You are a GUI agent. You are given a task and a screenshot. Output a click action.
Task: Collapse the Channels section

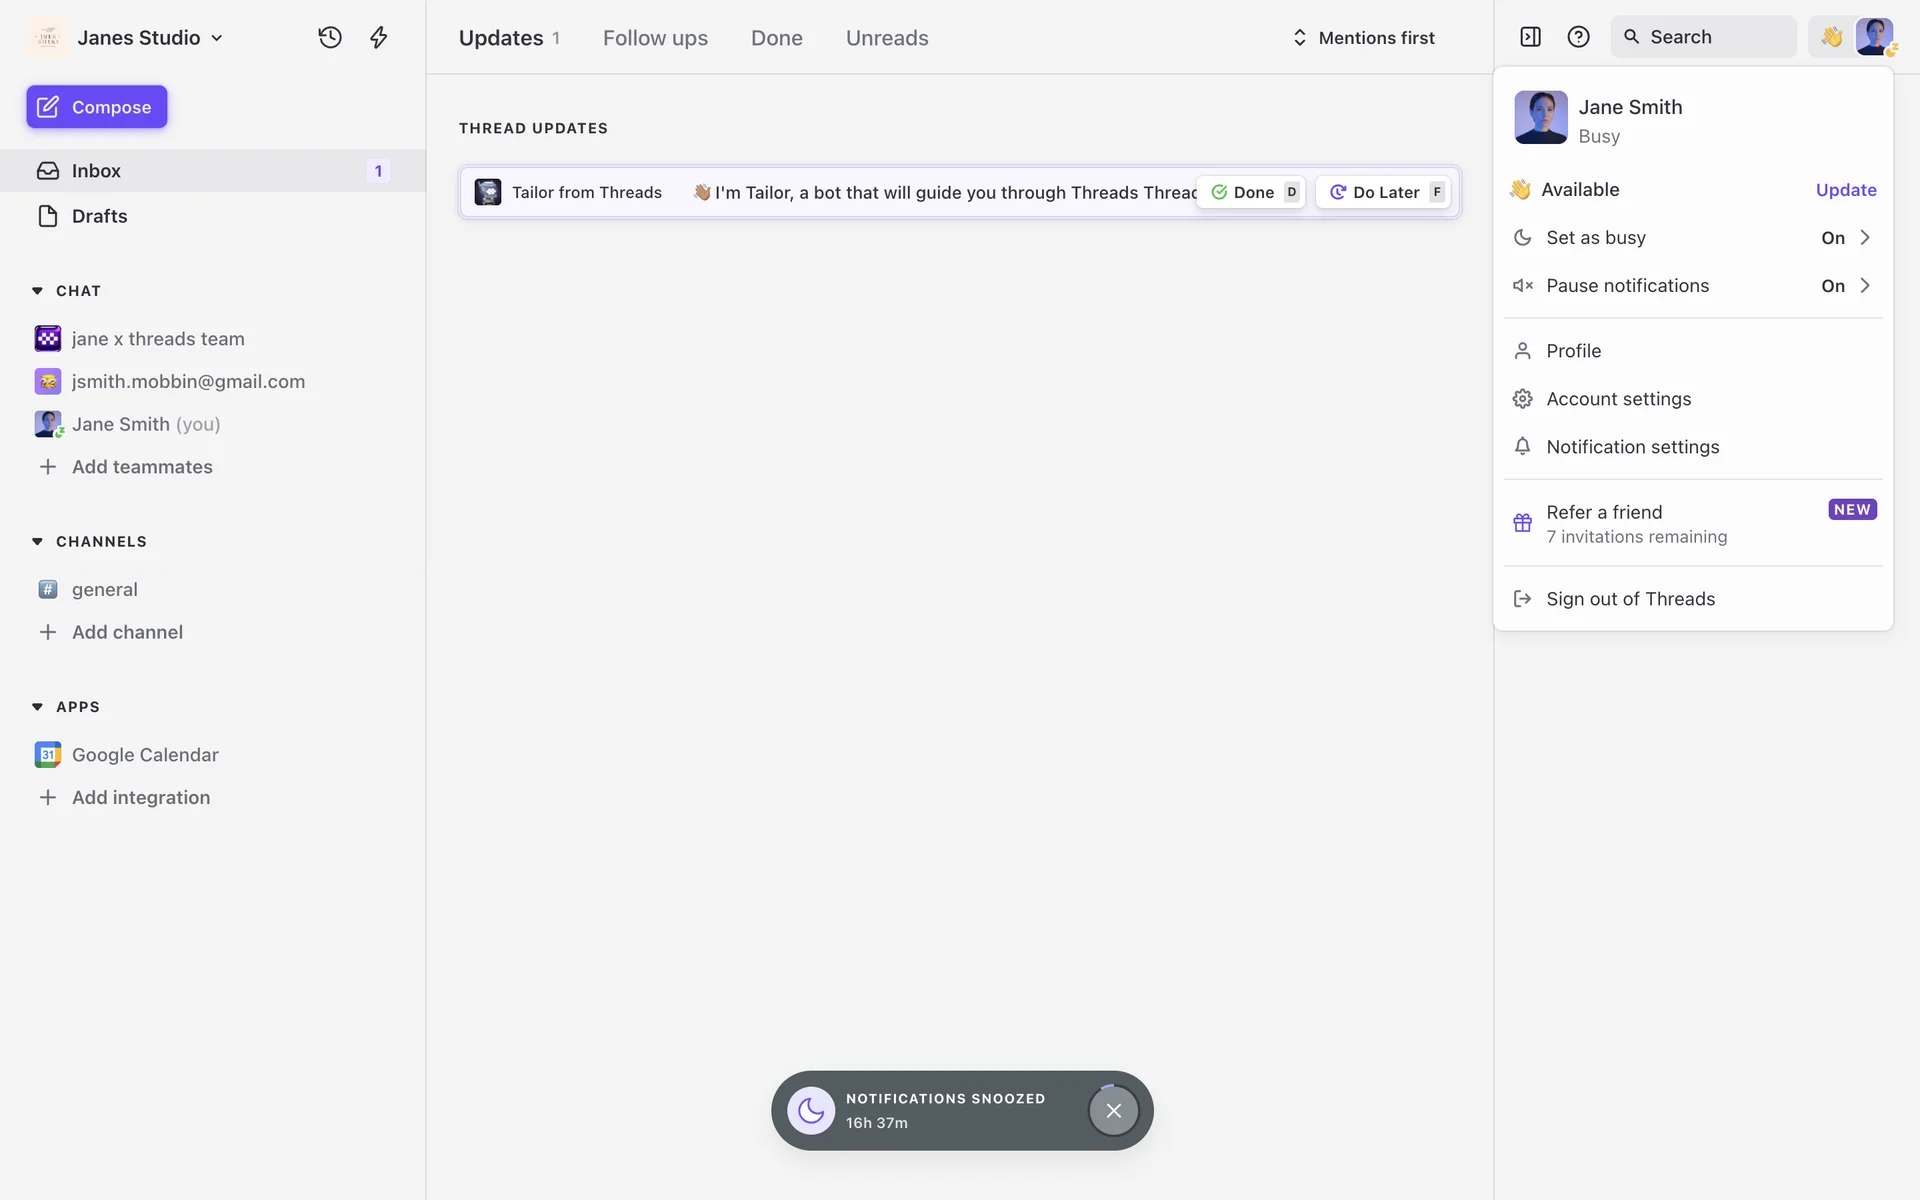tap(38, 542)
